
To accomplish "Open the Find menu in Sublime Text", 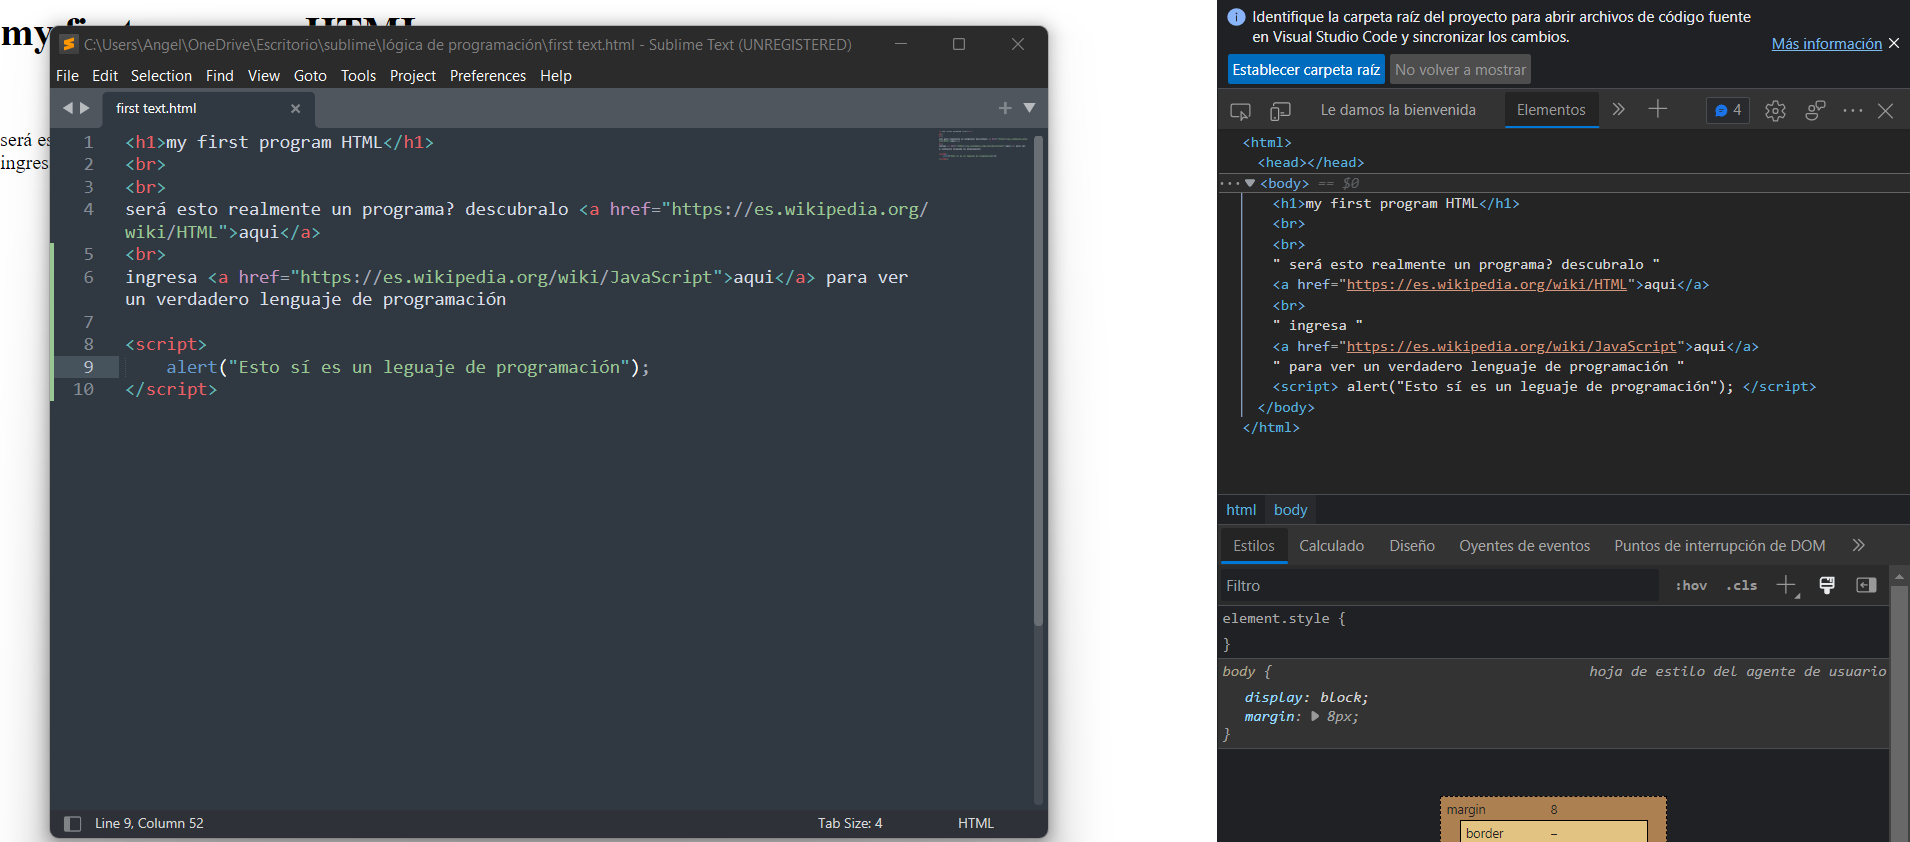I will [219, 76].
